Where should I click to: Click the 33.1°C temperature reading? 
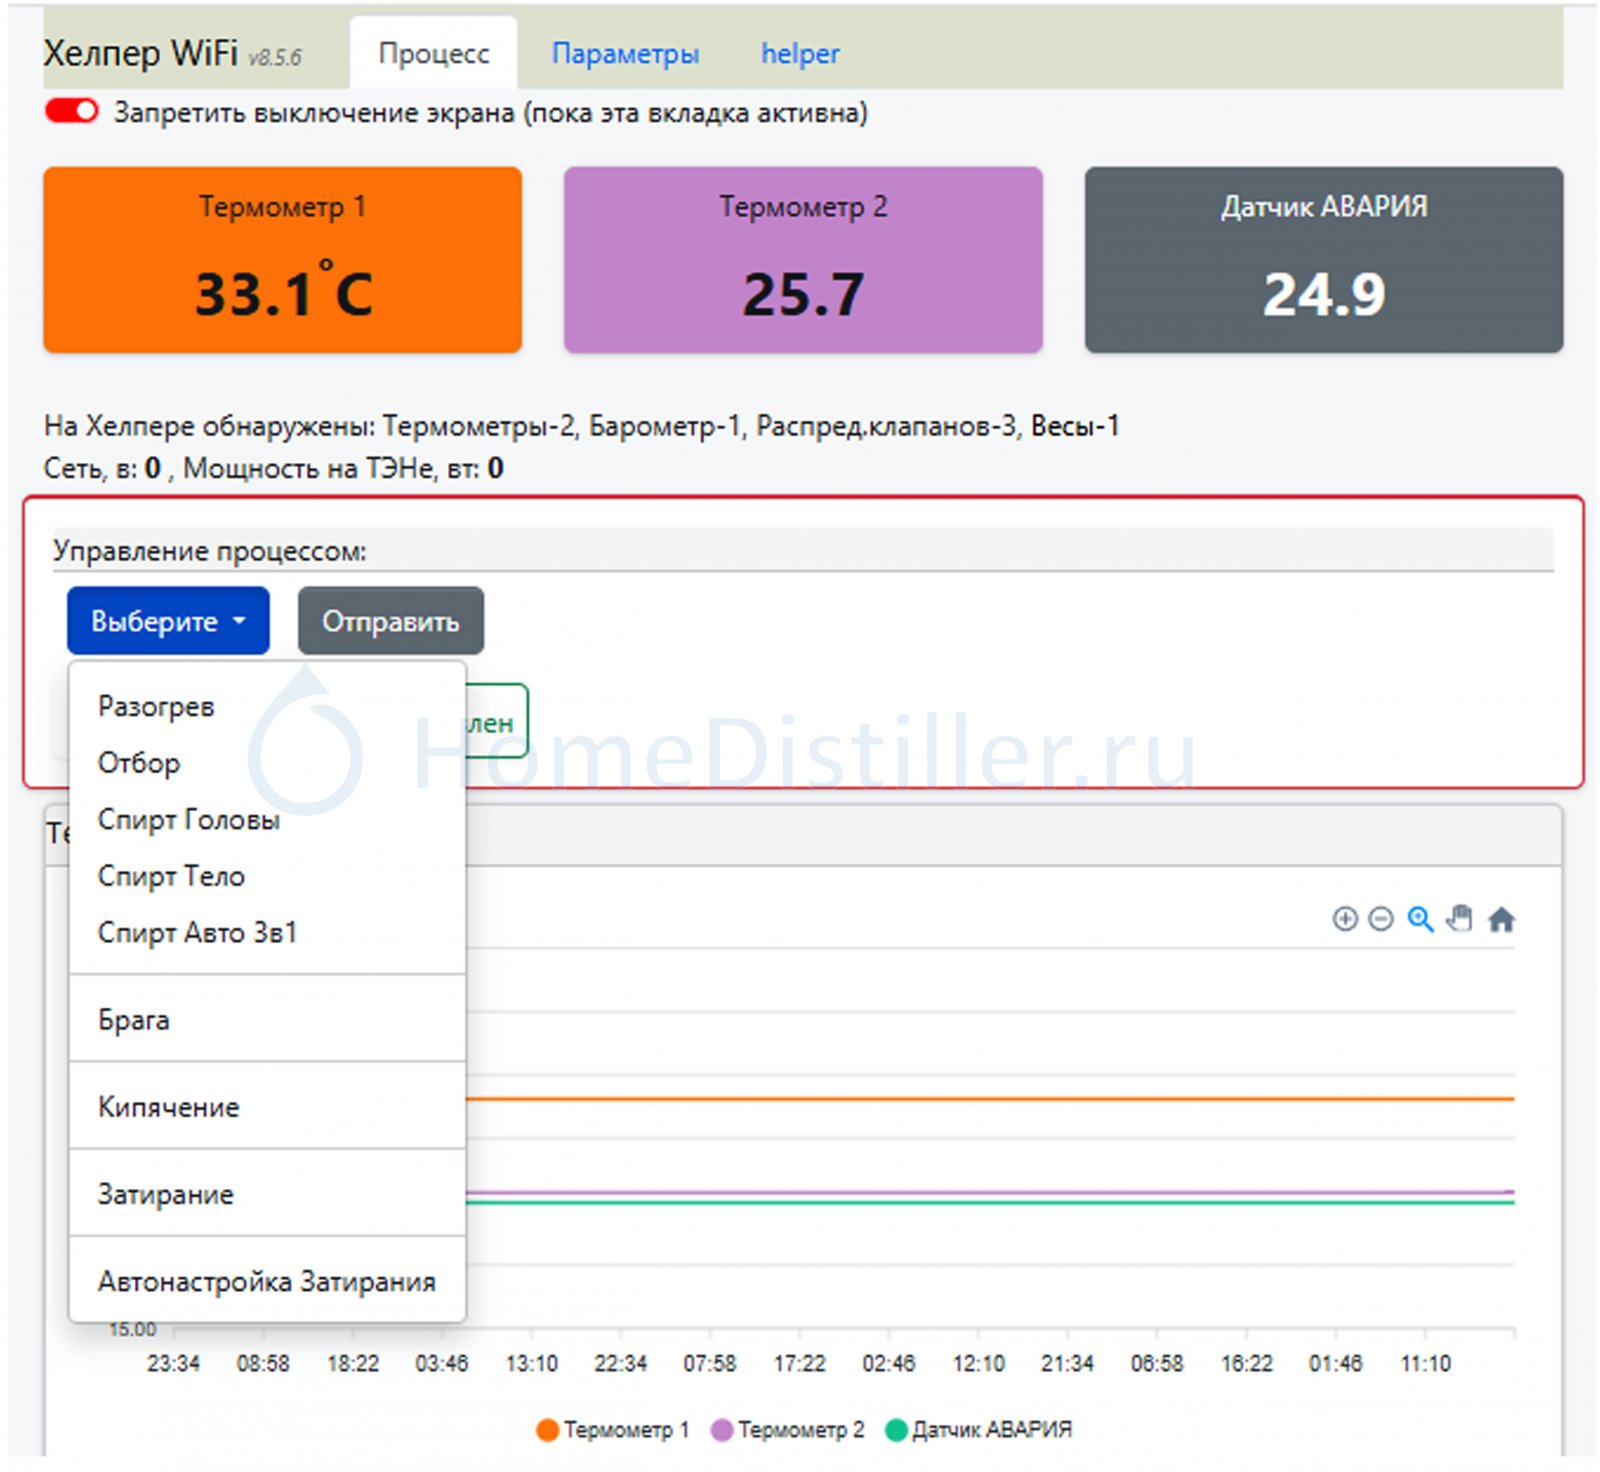tap(284, 293)
